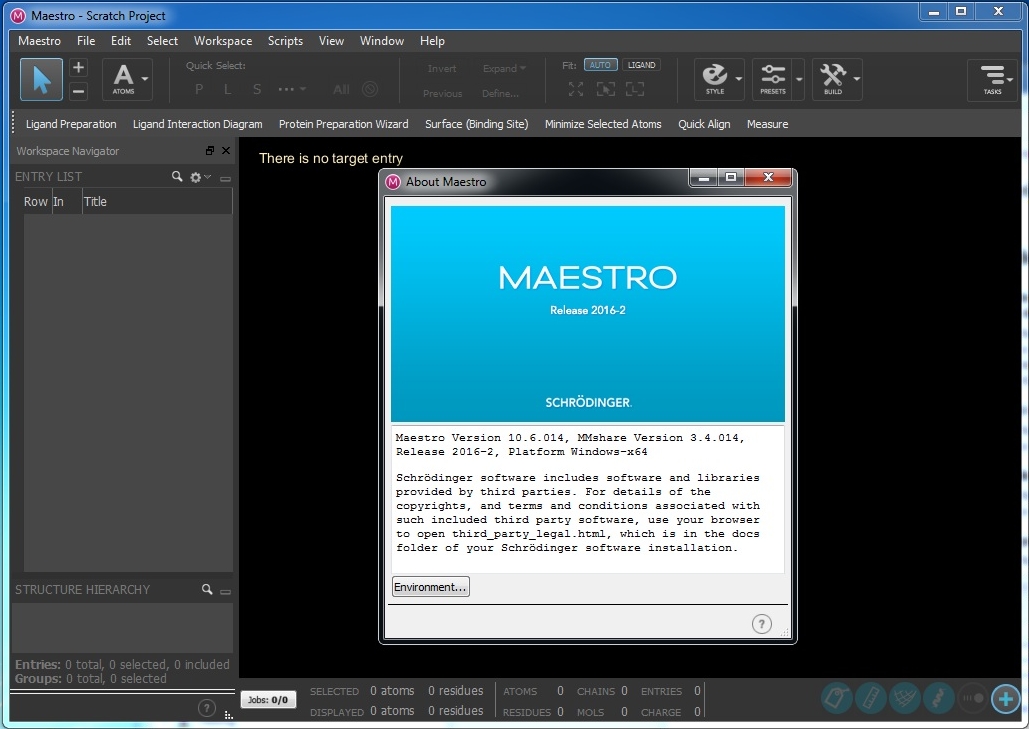Open the Help menu
The width and height of the screenshot is (1029, 729).
coord(432,41)
